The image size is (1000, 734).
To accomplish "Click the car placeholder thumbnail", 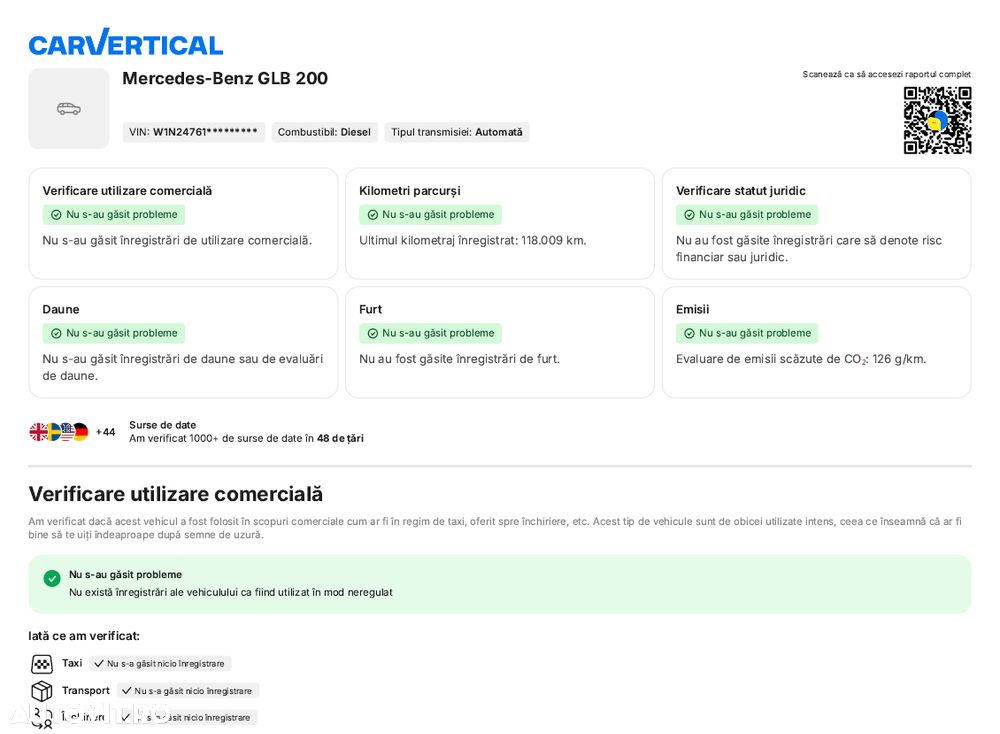I will pos(69,108).
